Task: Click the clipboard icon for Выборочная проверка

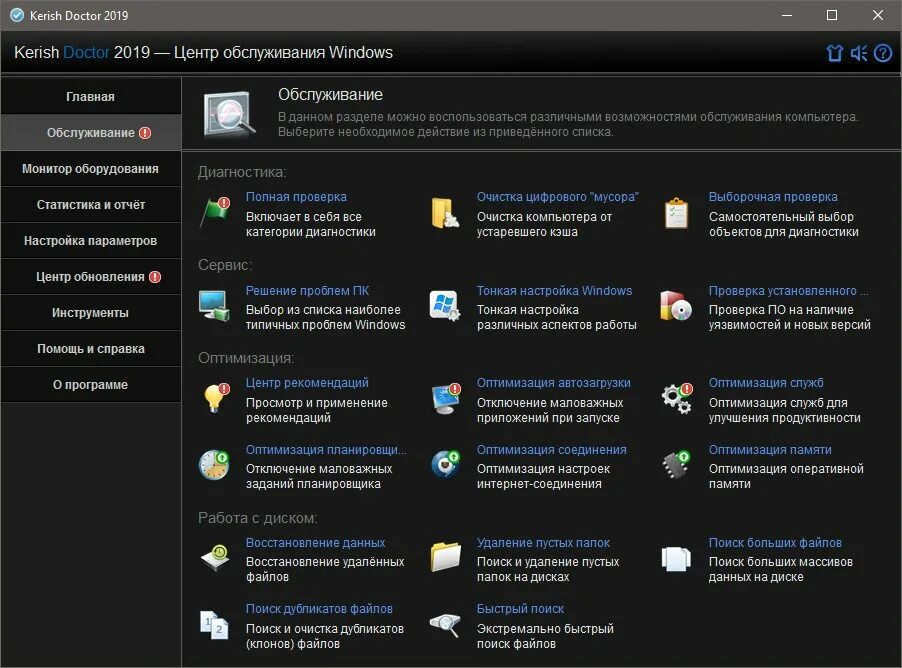Action: tap(676, 213)
